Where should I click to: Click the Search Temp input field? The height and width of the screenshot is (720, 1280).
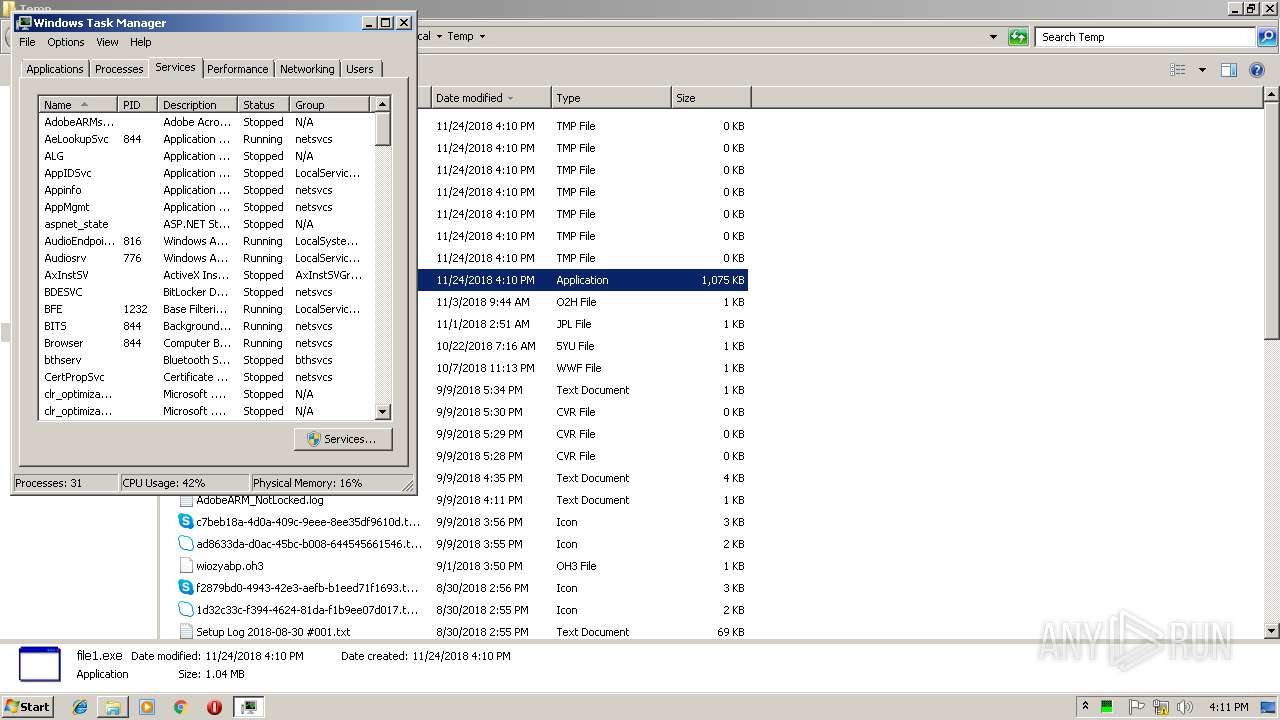pos(1146,37)
